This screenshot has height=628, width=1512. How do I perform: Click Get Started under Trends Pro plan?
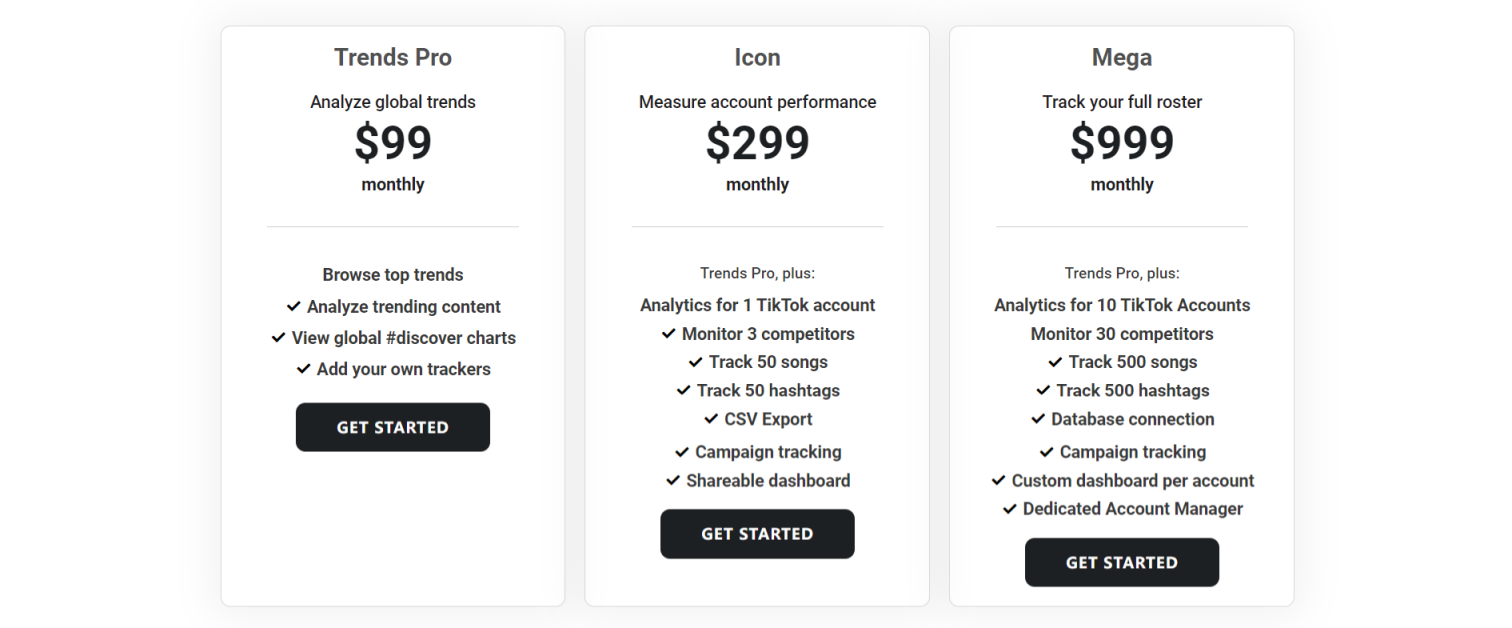(392, 427)
